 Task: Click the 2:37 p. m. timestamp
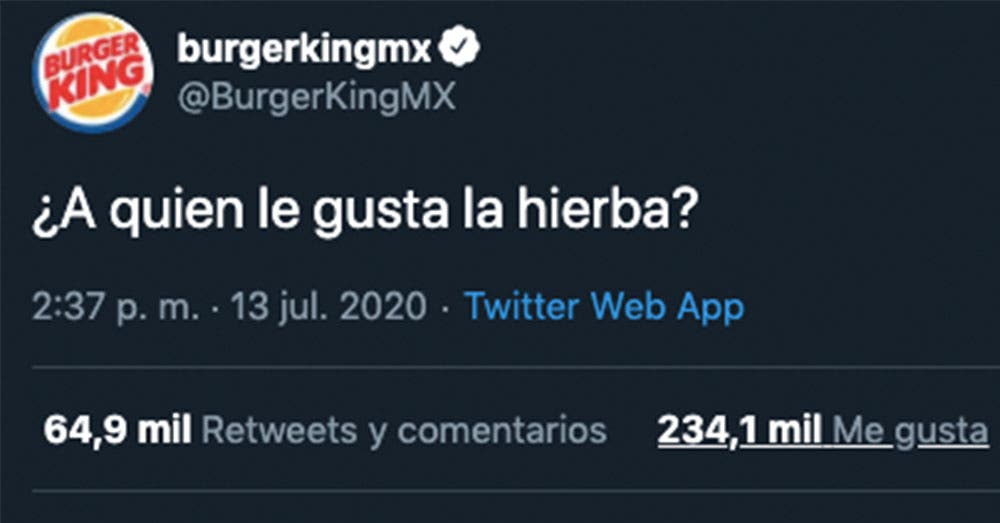[115, 307]
